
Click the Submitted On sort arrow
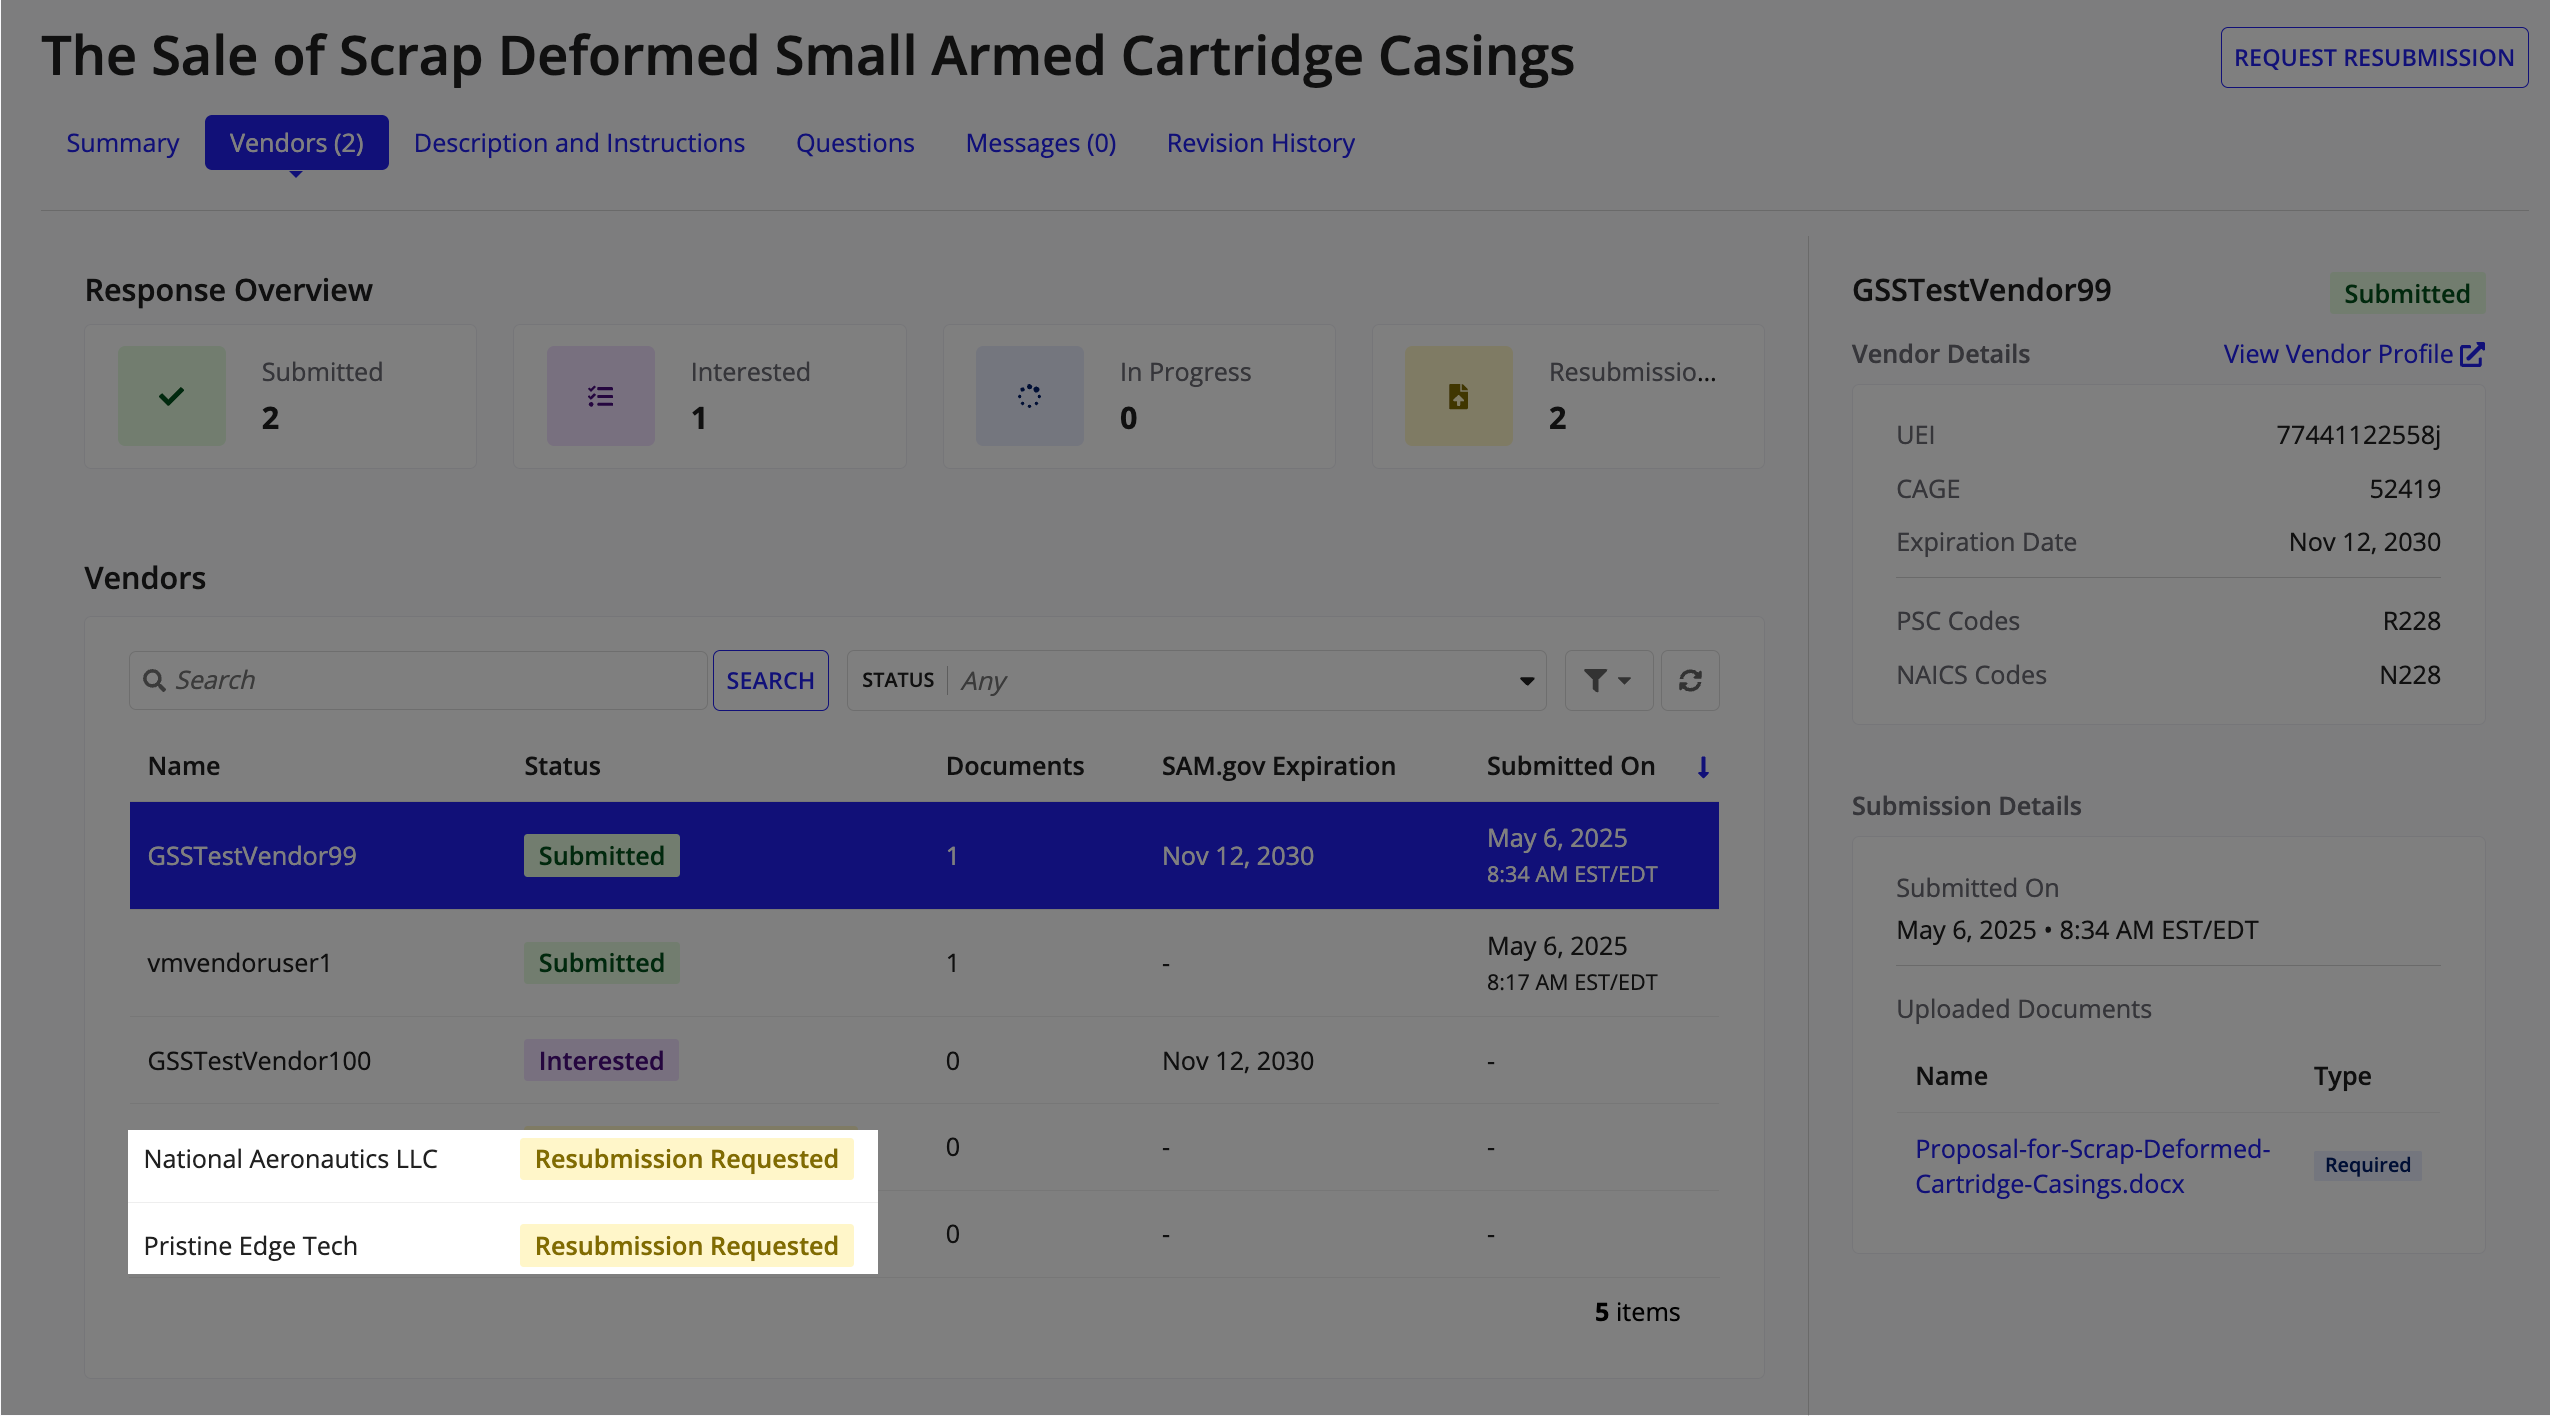[1703, 767]
